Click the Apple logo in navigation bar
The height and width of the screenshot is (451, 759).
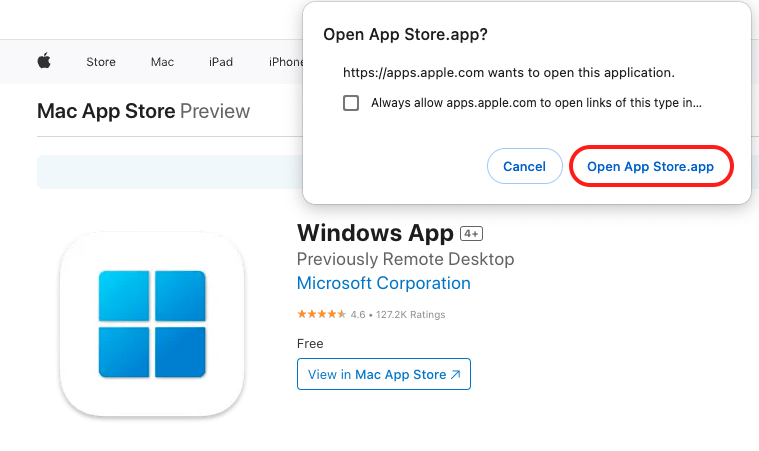[x=44, y=62]
